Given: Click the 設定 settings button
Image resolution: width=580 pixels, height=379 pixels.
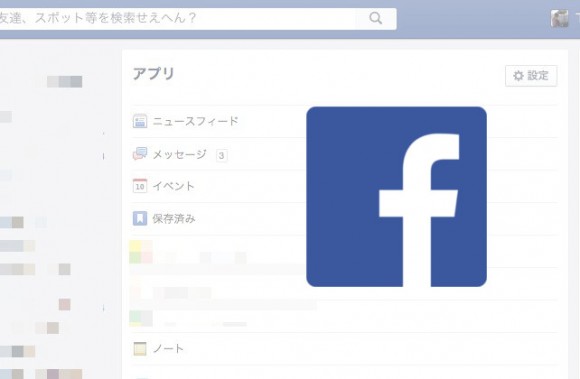Looking at the screenshot, I should [x=531, y=76].
